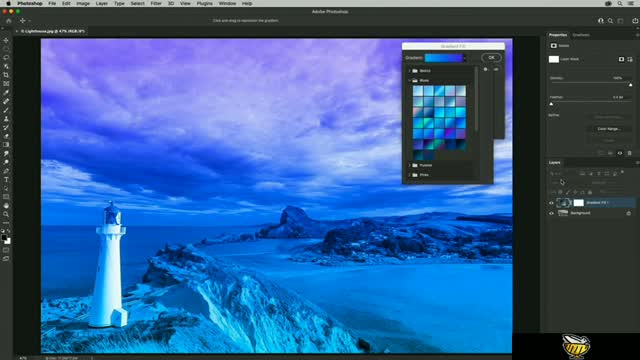Switch to the Gradients tab
The image size is (640, 360).
pos(581,35)
